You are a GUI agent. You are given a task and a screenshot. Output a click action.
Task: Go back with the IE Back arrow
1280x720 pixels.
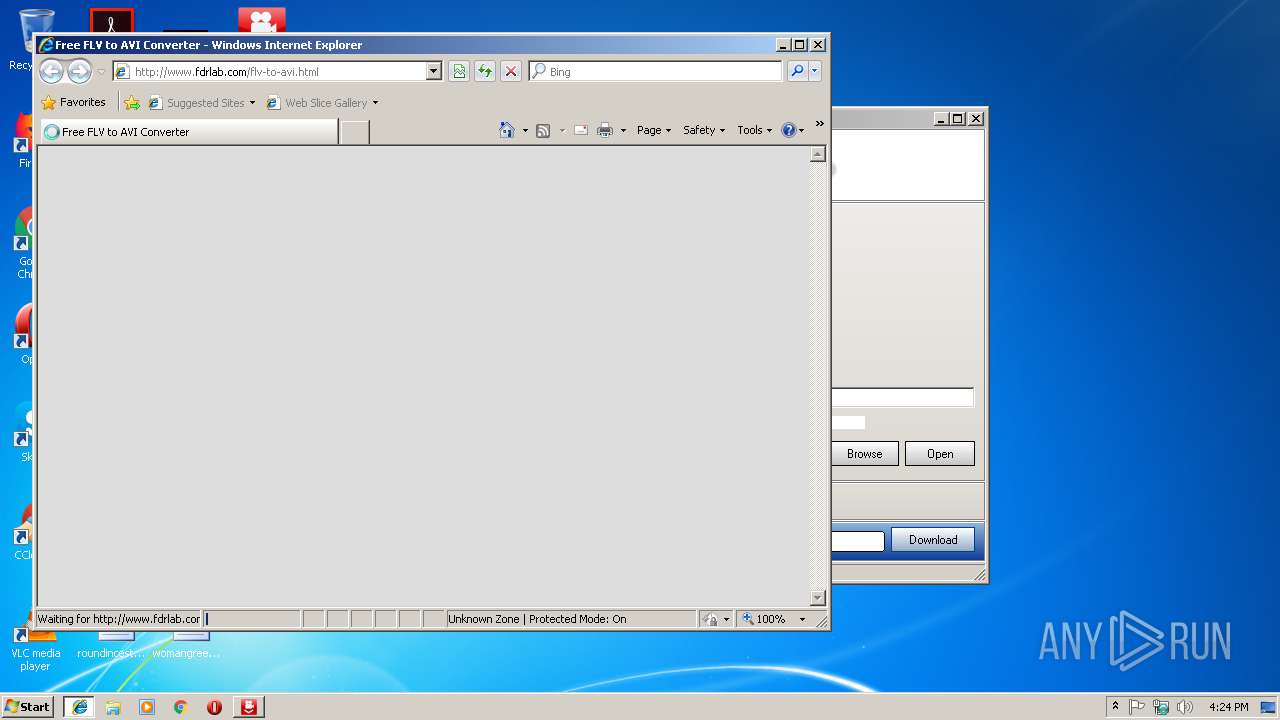[51, 71]
